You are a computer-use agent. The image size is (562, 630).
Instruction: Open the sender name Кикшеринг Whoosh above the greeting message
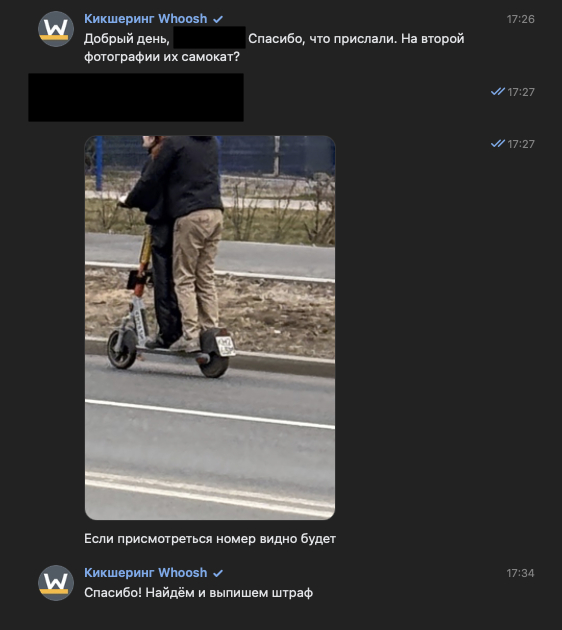pyautogui.click(x=145, y=19)
